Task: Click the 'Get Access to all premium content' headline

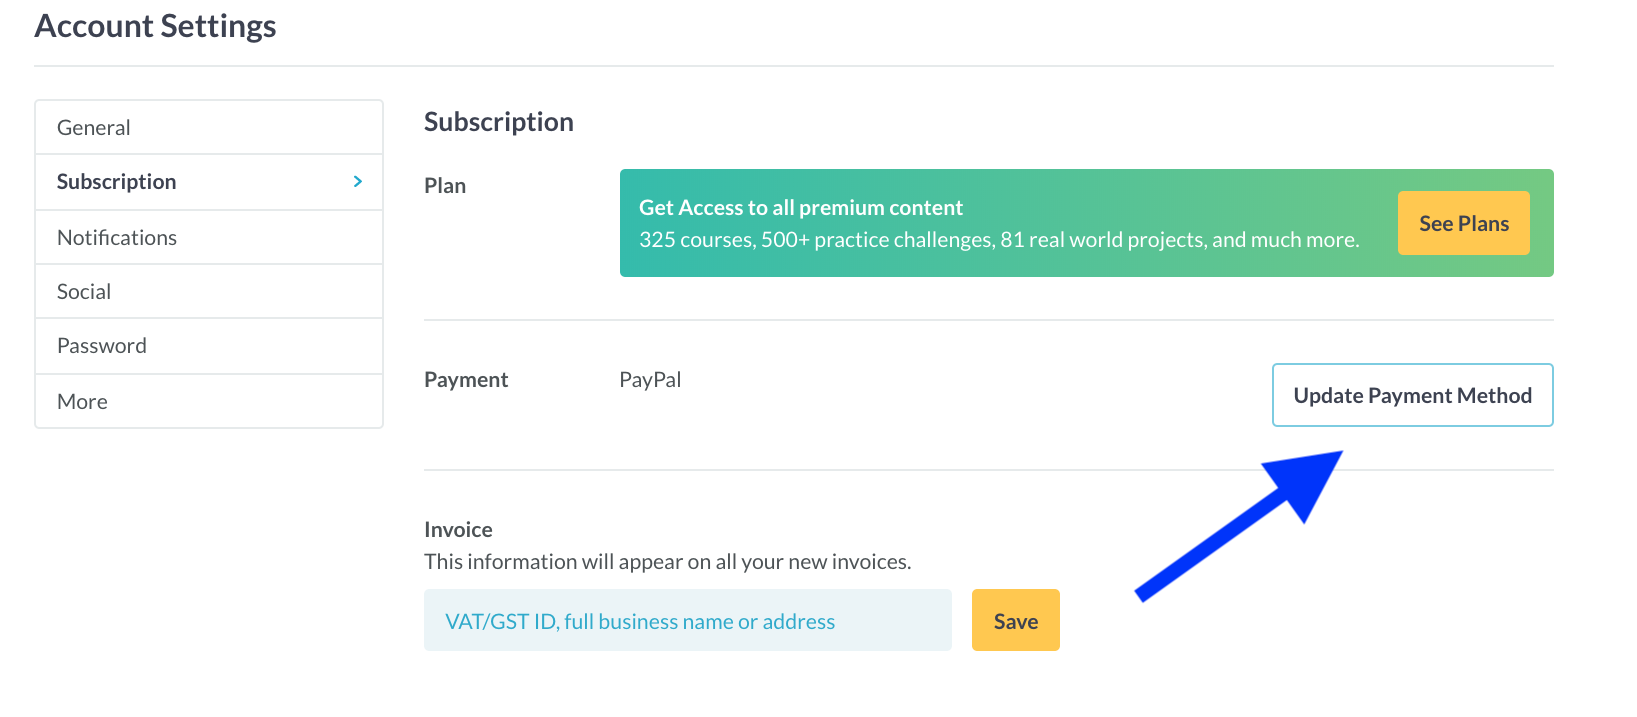Action: tap(800, 207)
